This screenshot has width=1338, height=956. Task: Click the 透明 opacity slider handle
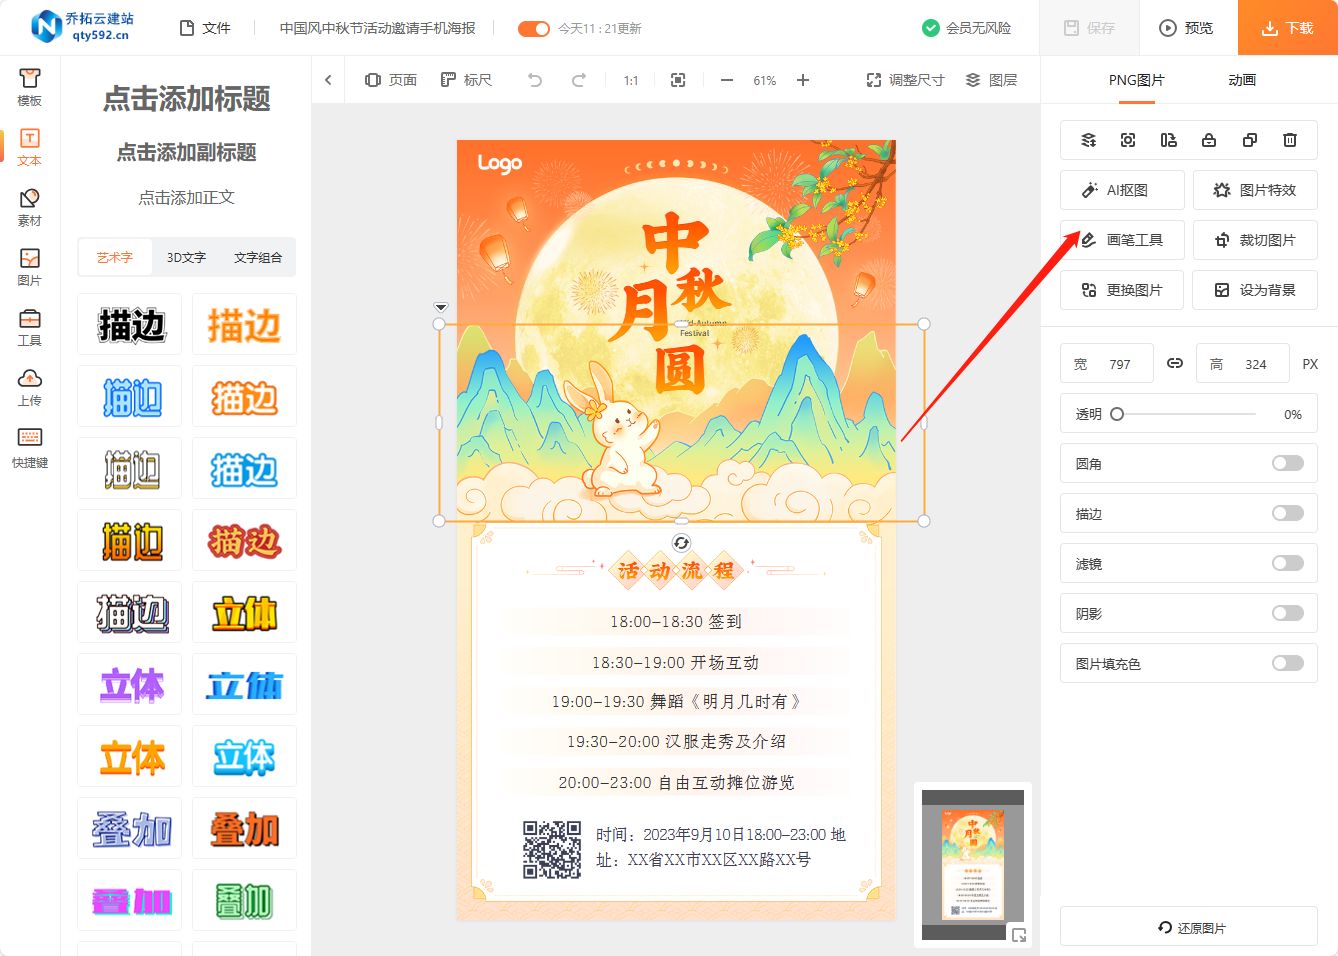point(1117,414)
